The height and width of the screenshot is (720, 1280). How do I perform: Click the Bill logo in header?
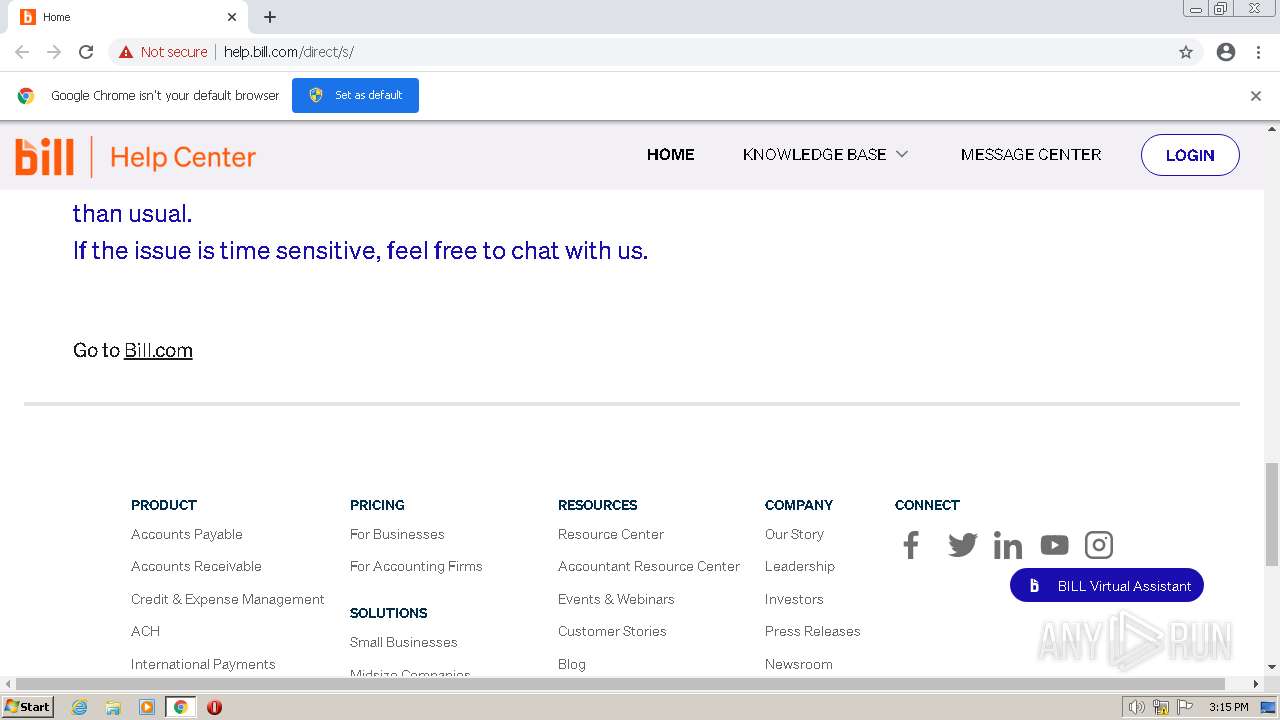pyautogui.click(x=45, y=157)
